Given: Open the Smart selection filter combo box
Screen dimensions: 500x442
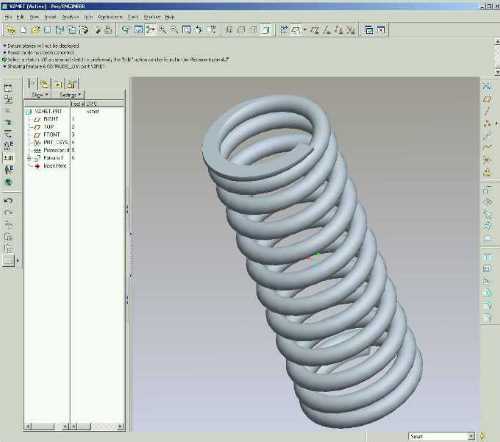Looking at the screenshot, I should click(x=441, y=436).
